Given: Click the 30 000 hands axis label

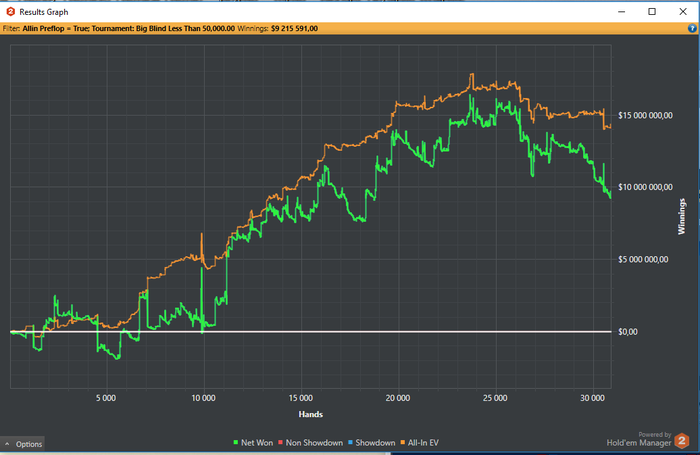Looking at the screenshot, I should pyautogui.click(x=592, y=398).
